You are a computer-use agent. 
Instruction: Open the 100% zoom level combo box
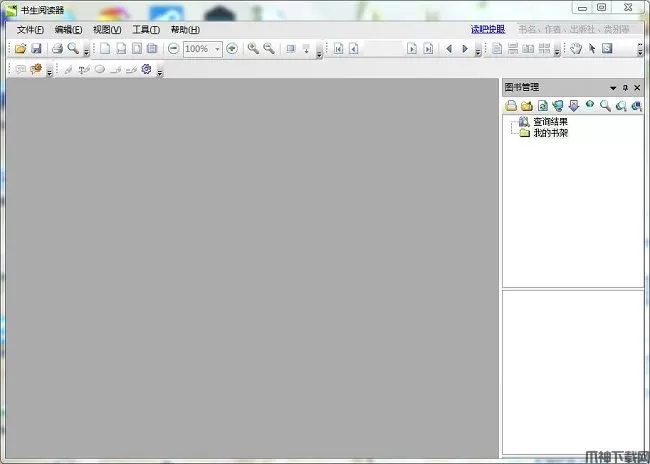[203, 49]
